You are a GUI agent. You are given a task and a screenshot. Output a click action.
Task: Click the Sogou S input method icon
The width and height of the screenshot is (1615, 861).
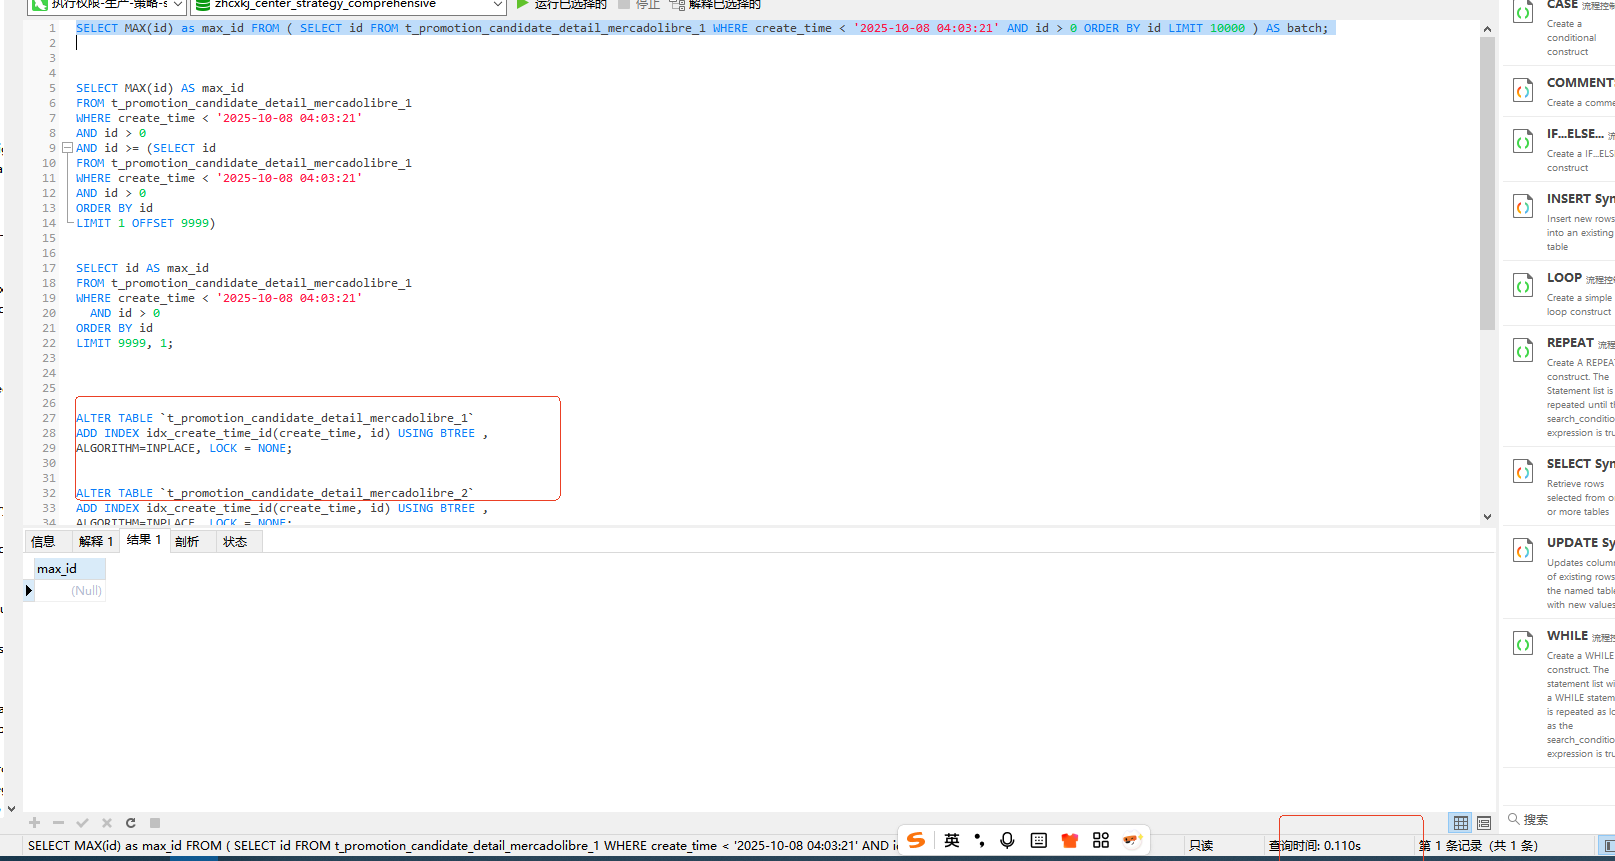916,840
